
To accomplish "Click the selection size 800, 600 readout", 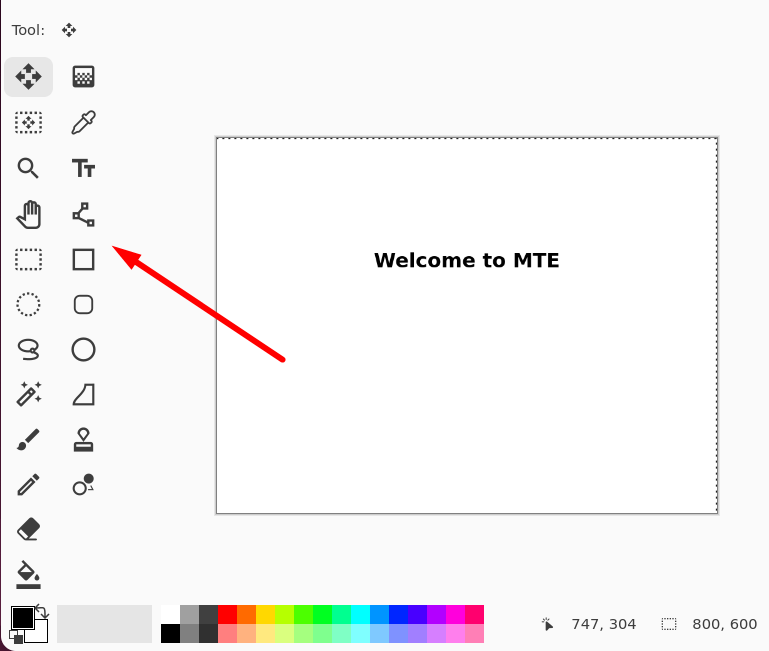I will tap(724, 624).
